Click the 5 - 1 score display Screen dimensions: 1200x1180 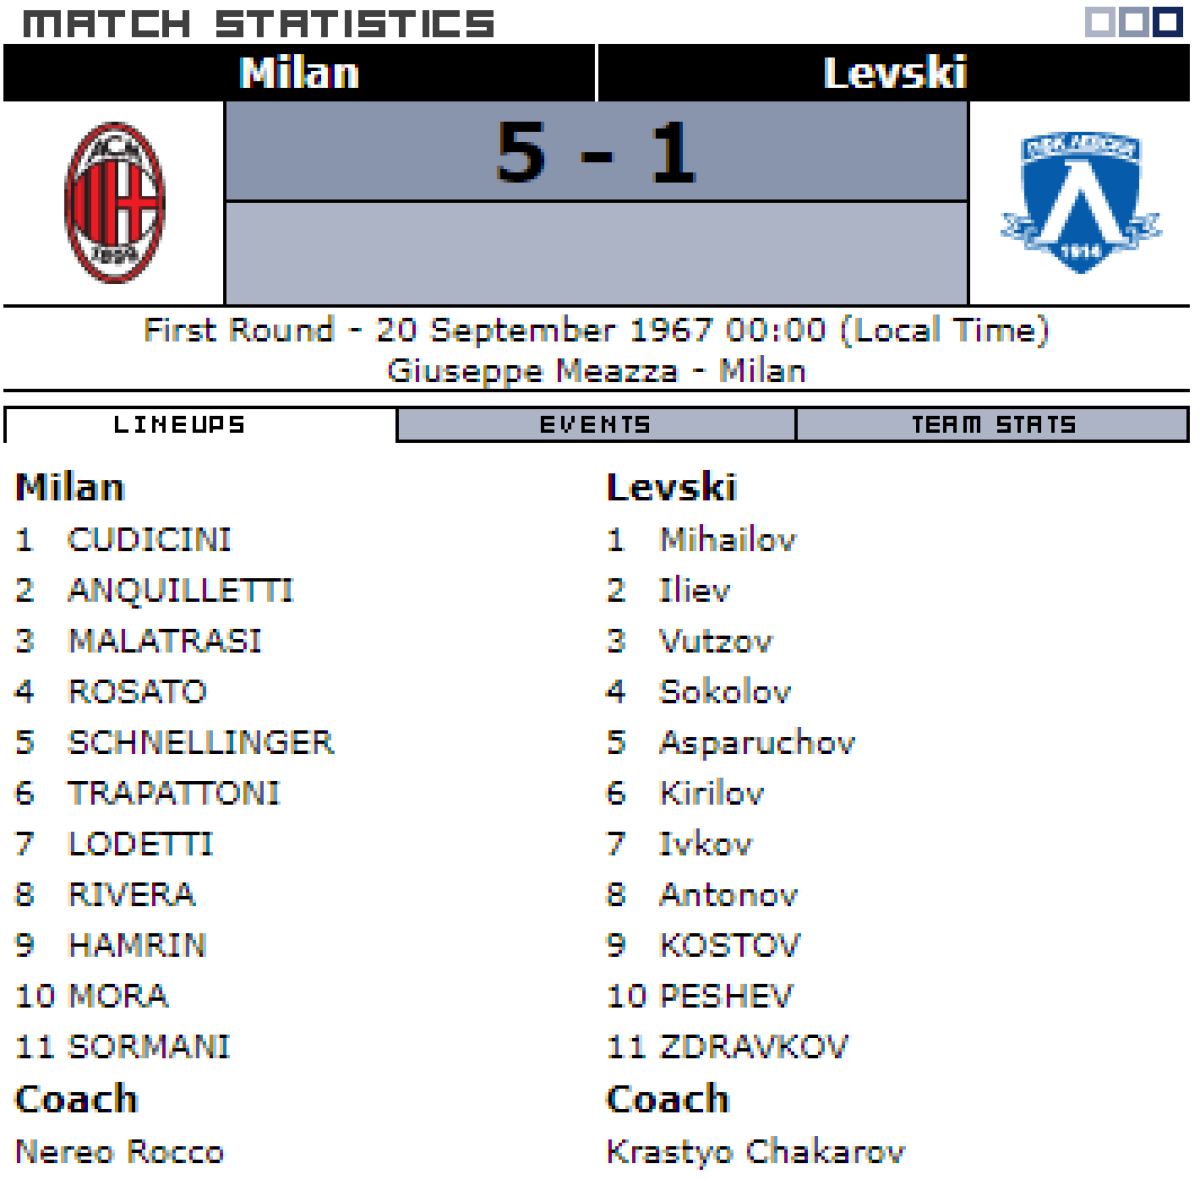click(x=596, y=153)
